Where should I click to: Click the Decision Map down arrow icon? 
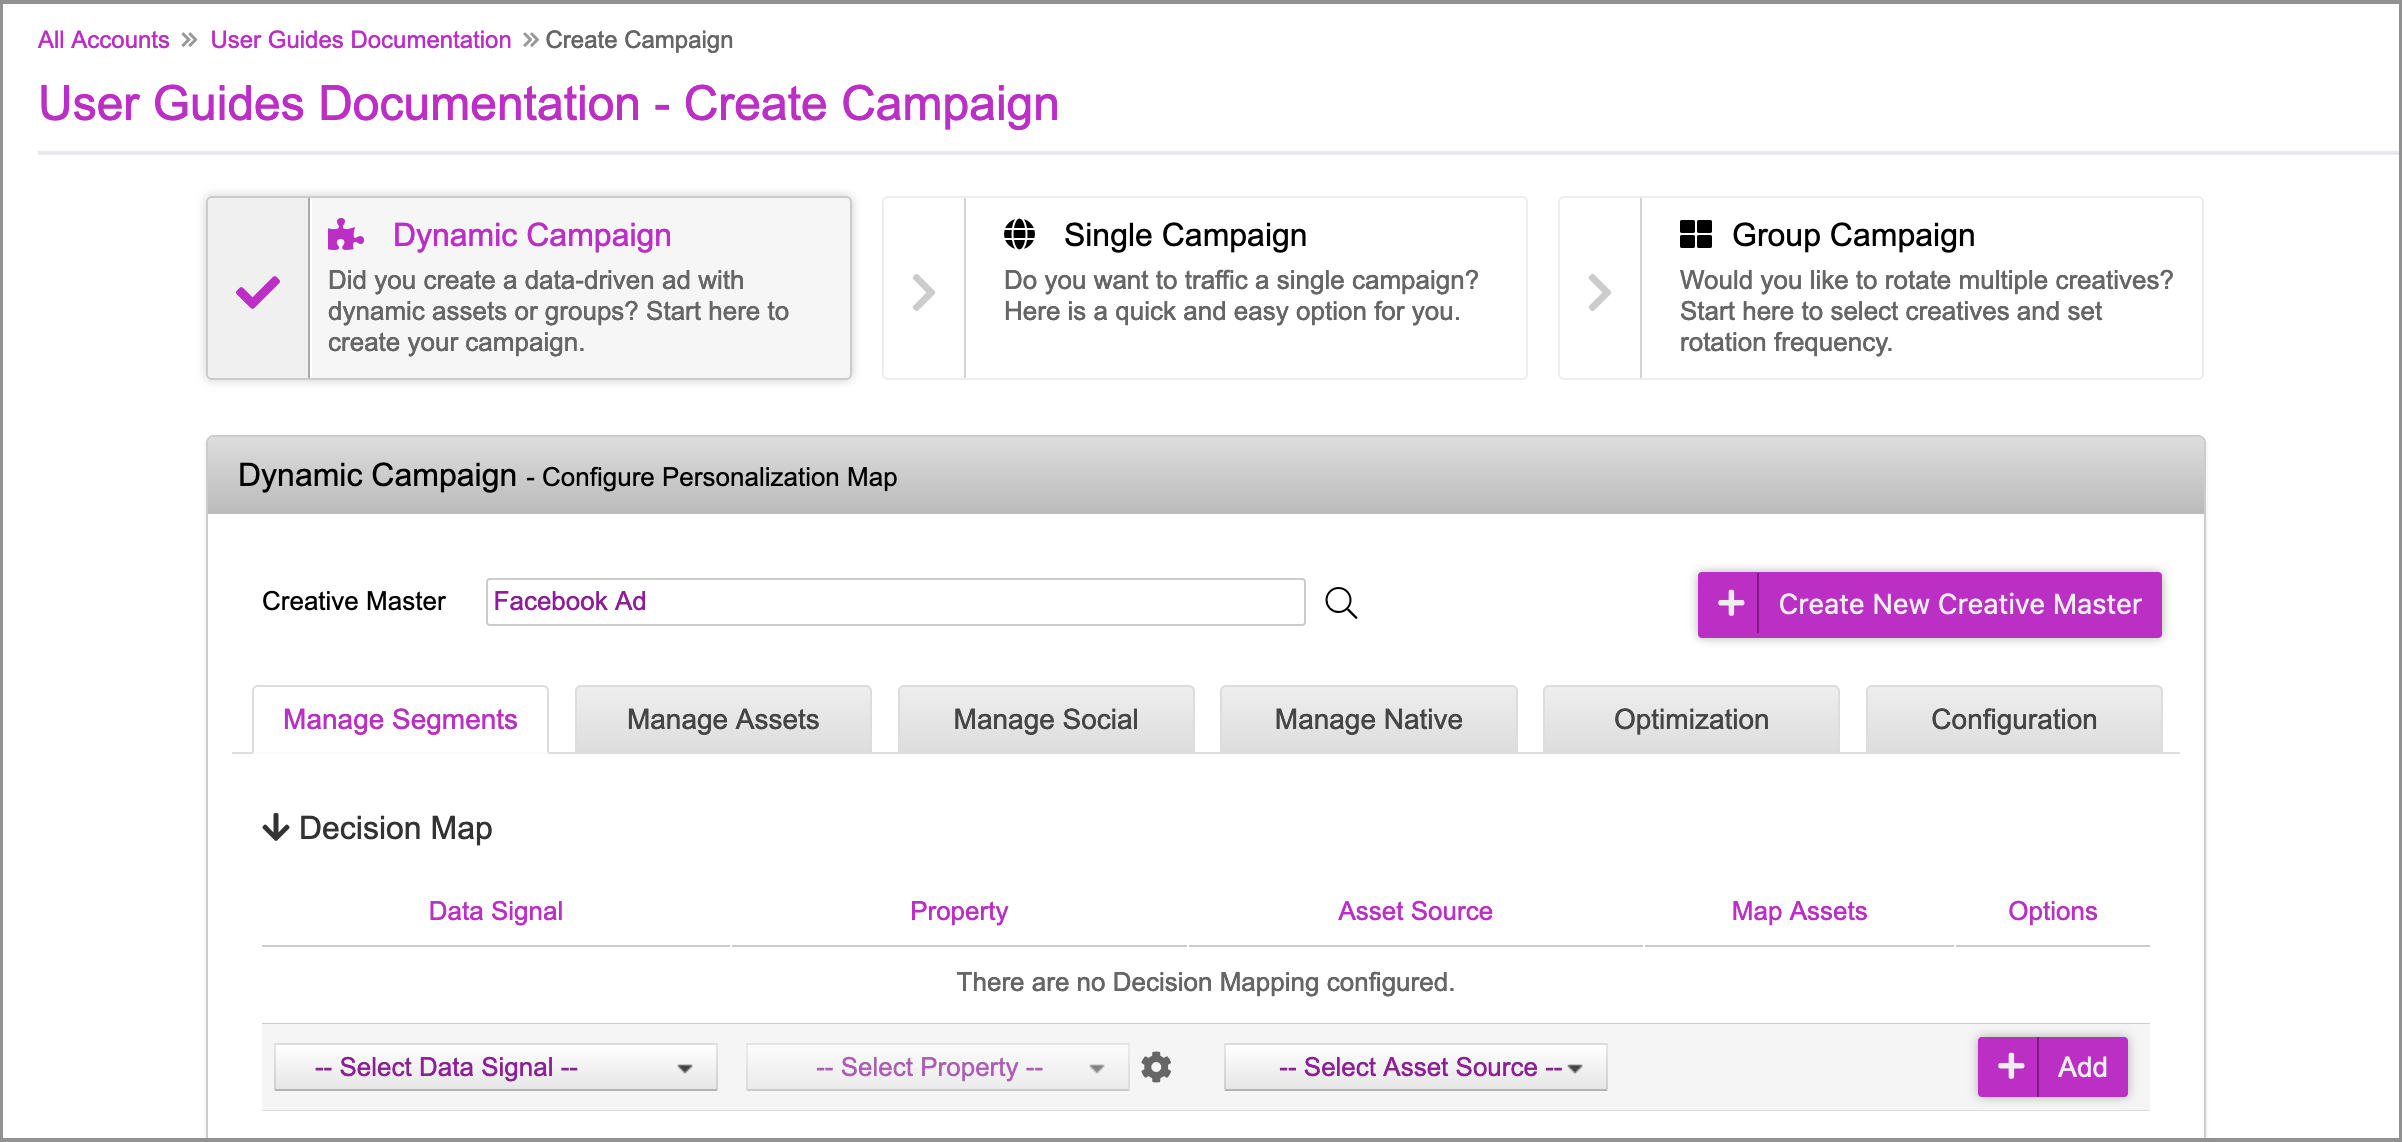click(x=275, y=827)
